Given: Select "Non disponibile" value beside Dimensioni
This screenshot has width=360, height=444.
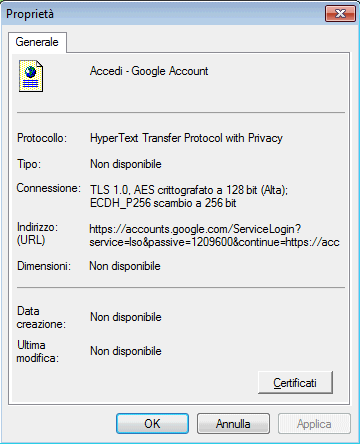Looking at the screenshot, I should (125, 266).
